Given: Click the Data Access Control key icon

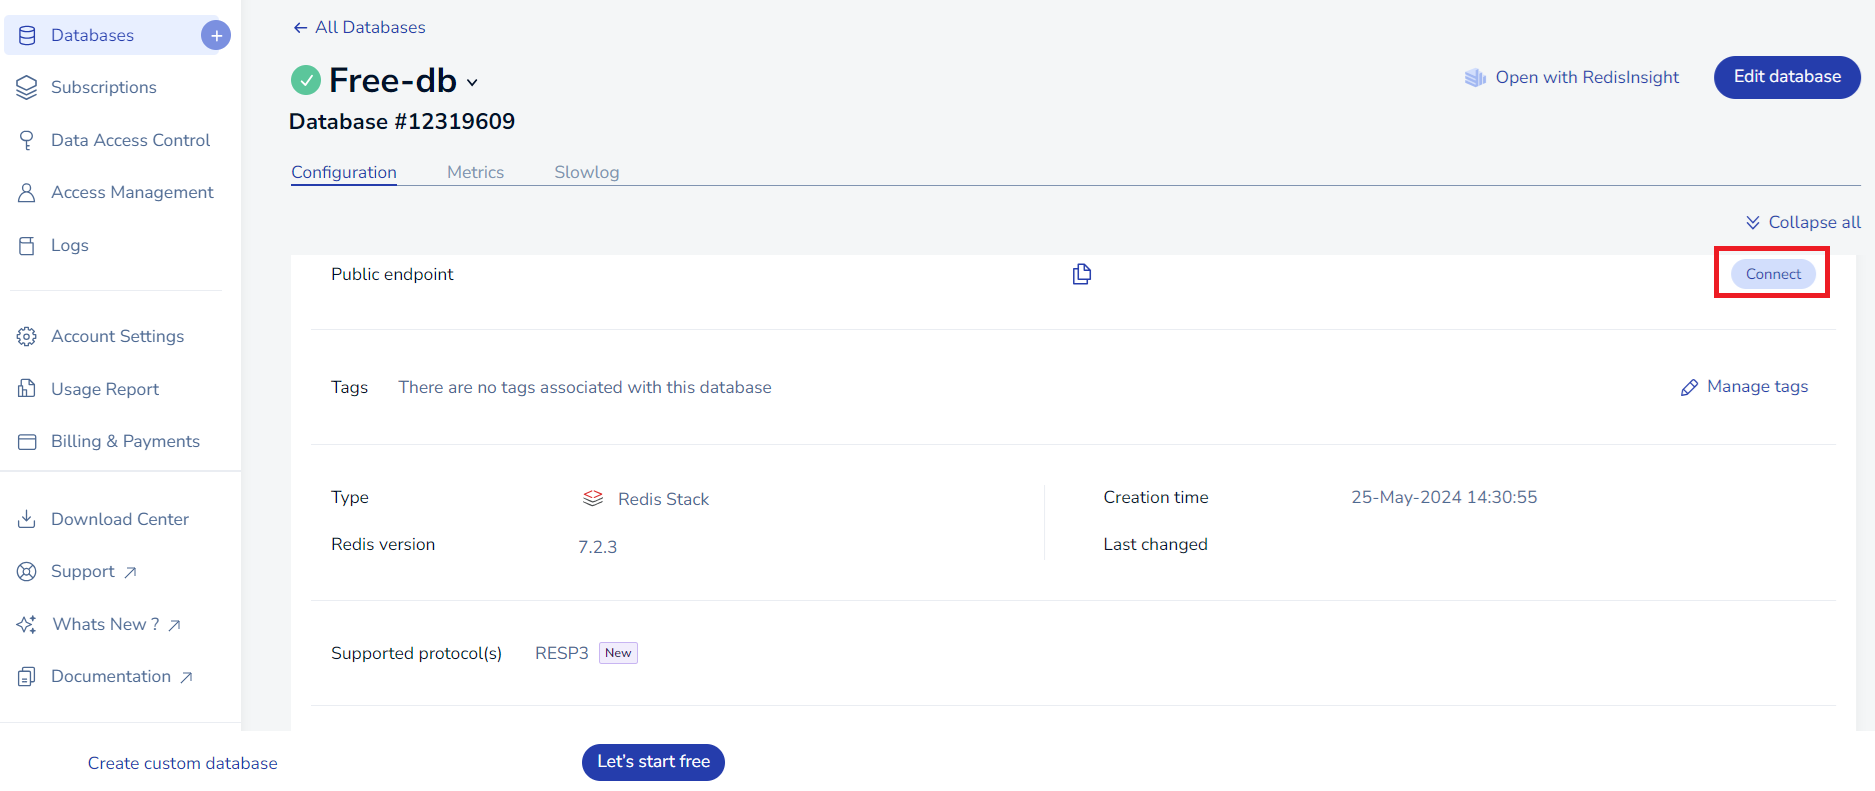Looking at the screenshot, I should point(27,140).
